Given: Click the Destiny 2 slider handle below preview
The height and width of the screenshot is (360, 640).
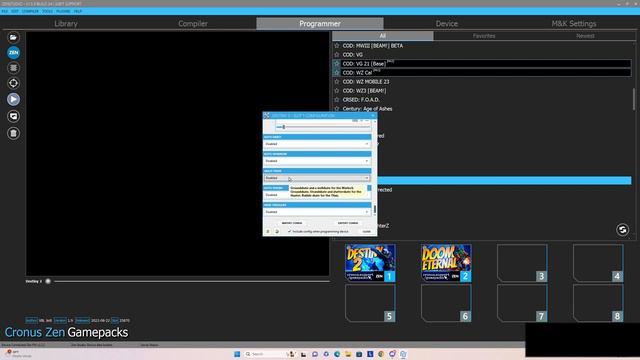Looking at the screenshot, I should click(x=48, y=281).
